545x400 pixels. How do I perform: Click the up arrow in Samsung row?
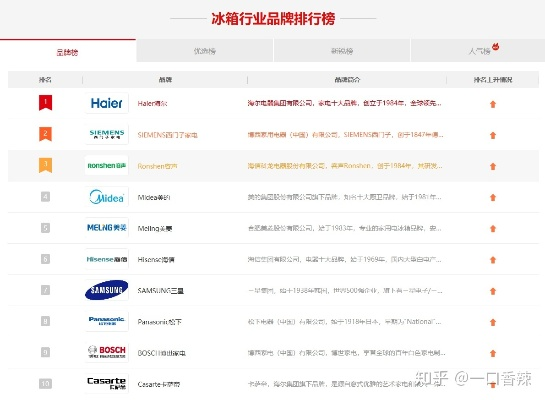click(493, 291)
